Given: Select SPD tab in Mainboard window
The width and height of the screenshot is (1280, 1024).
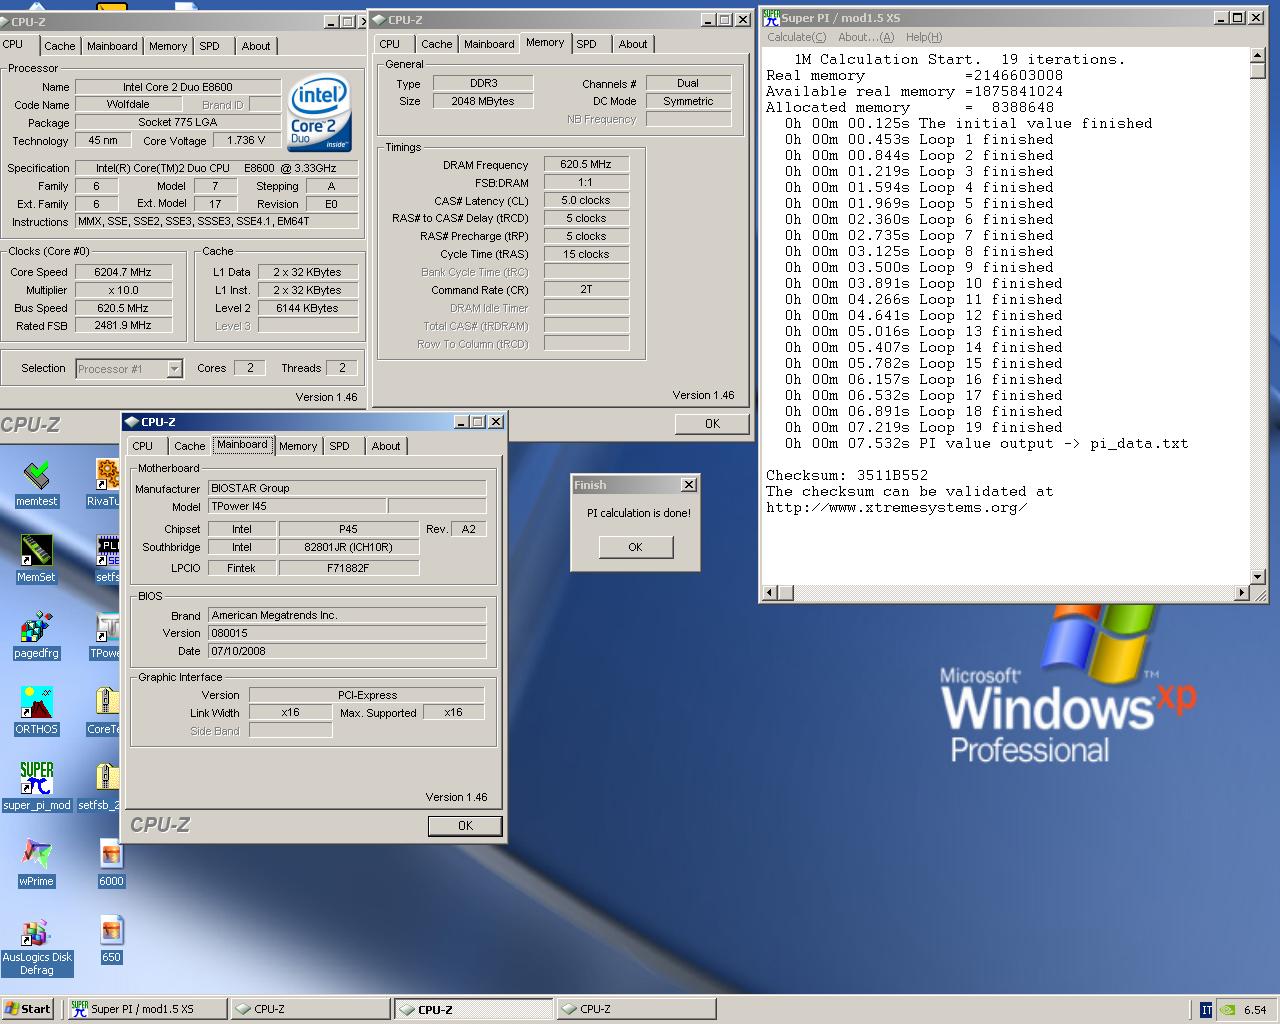Looking at the screenshot, I should pyautogui.click(x=340, y=446).
